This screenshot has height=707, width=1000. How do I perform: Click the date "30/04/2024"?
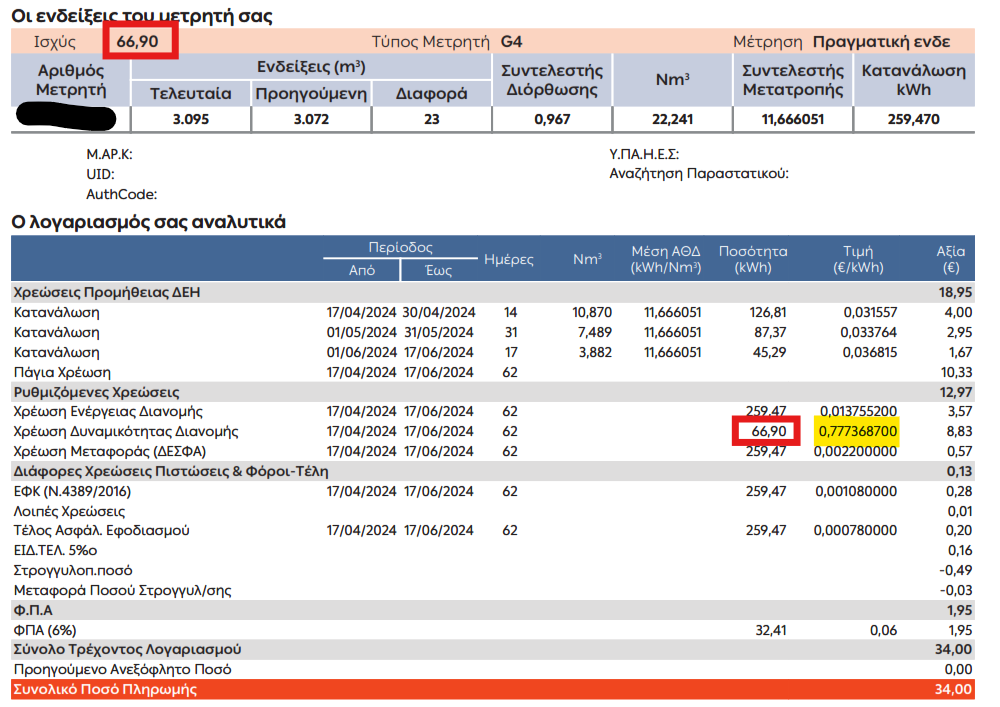(x=439, y=312)
